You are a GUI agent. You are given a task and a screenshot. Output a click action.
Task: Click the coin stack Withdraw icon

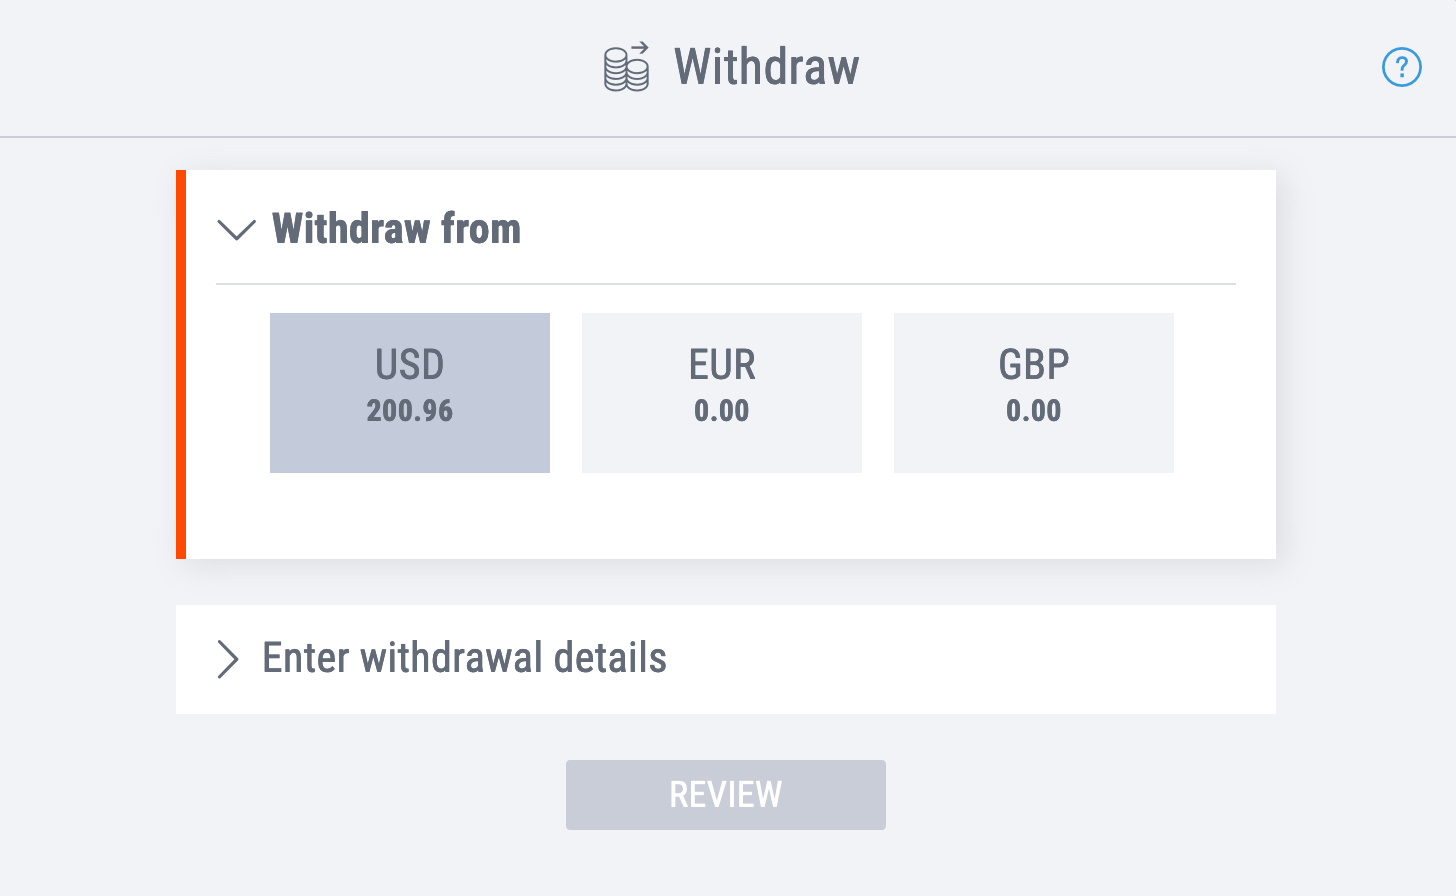point(627,67)
